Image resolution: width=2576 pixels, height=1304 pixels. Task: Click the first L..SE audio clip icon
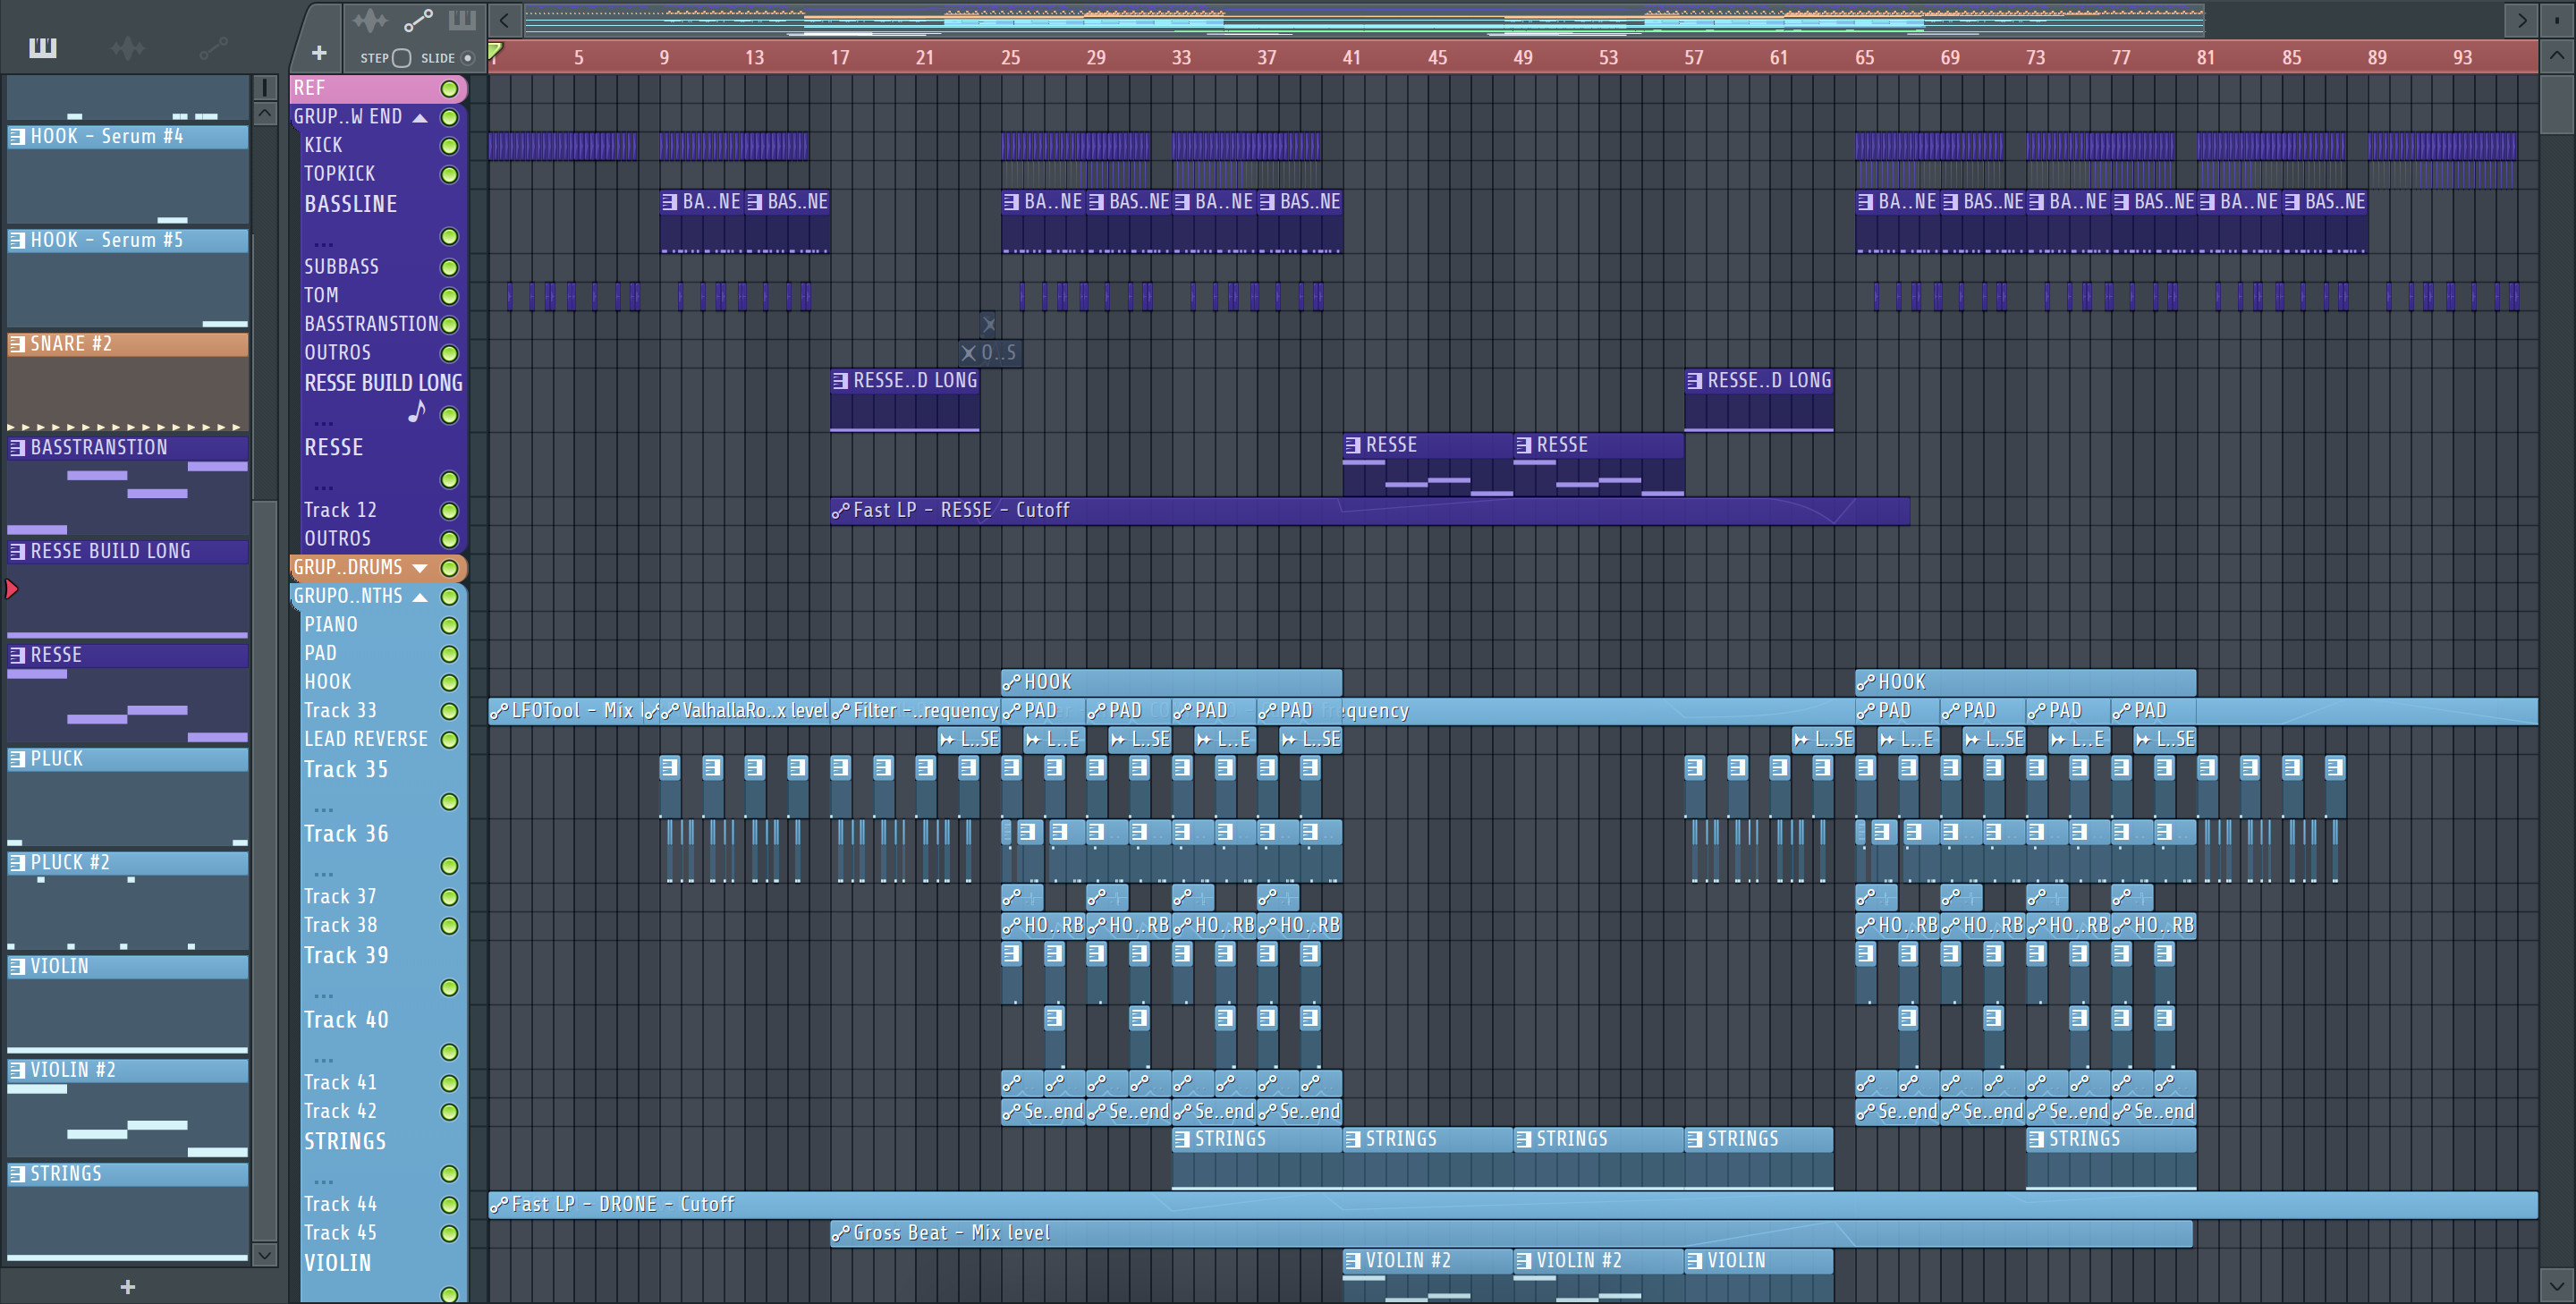tap(947, 740)
